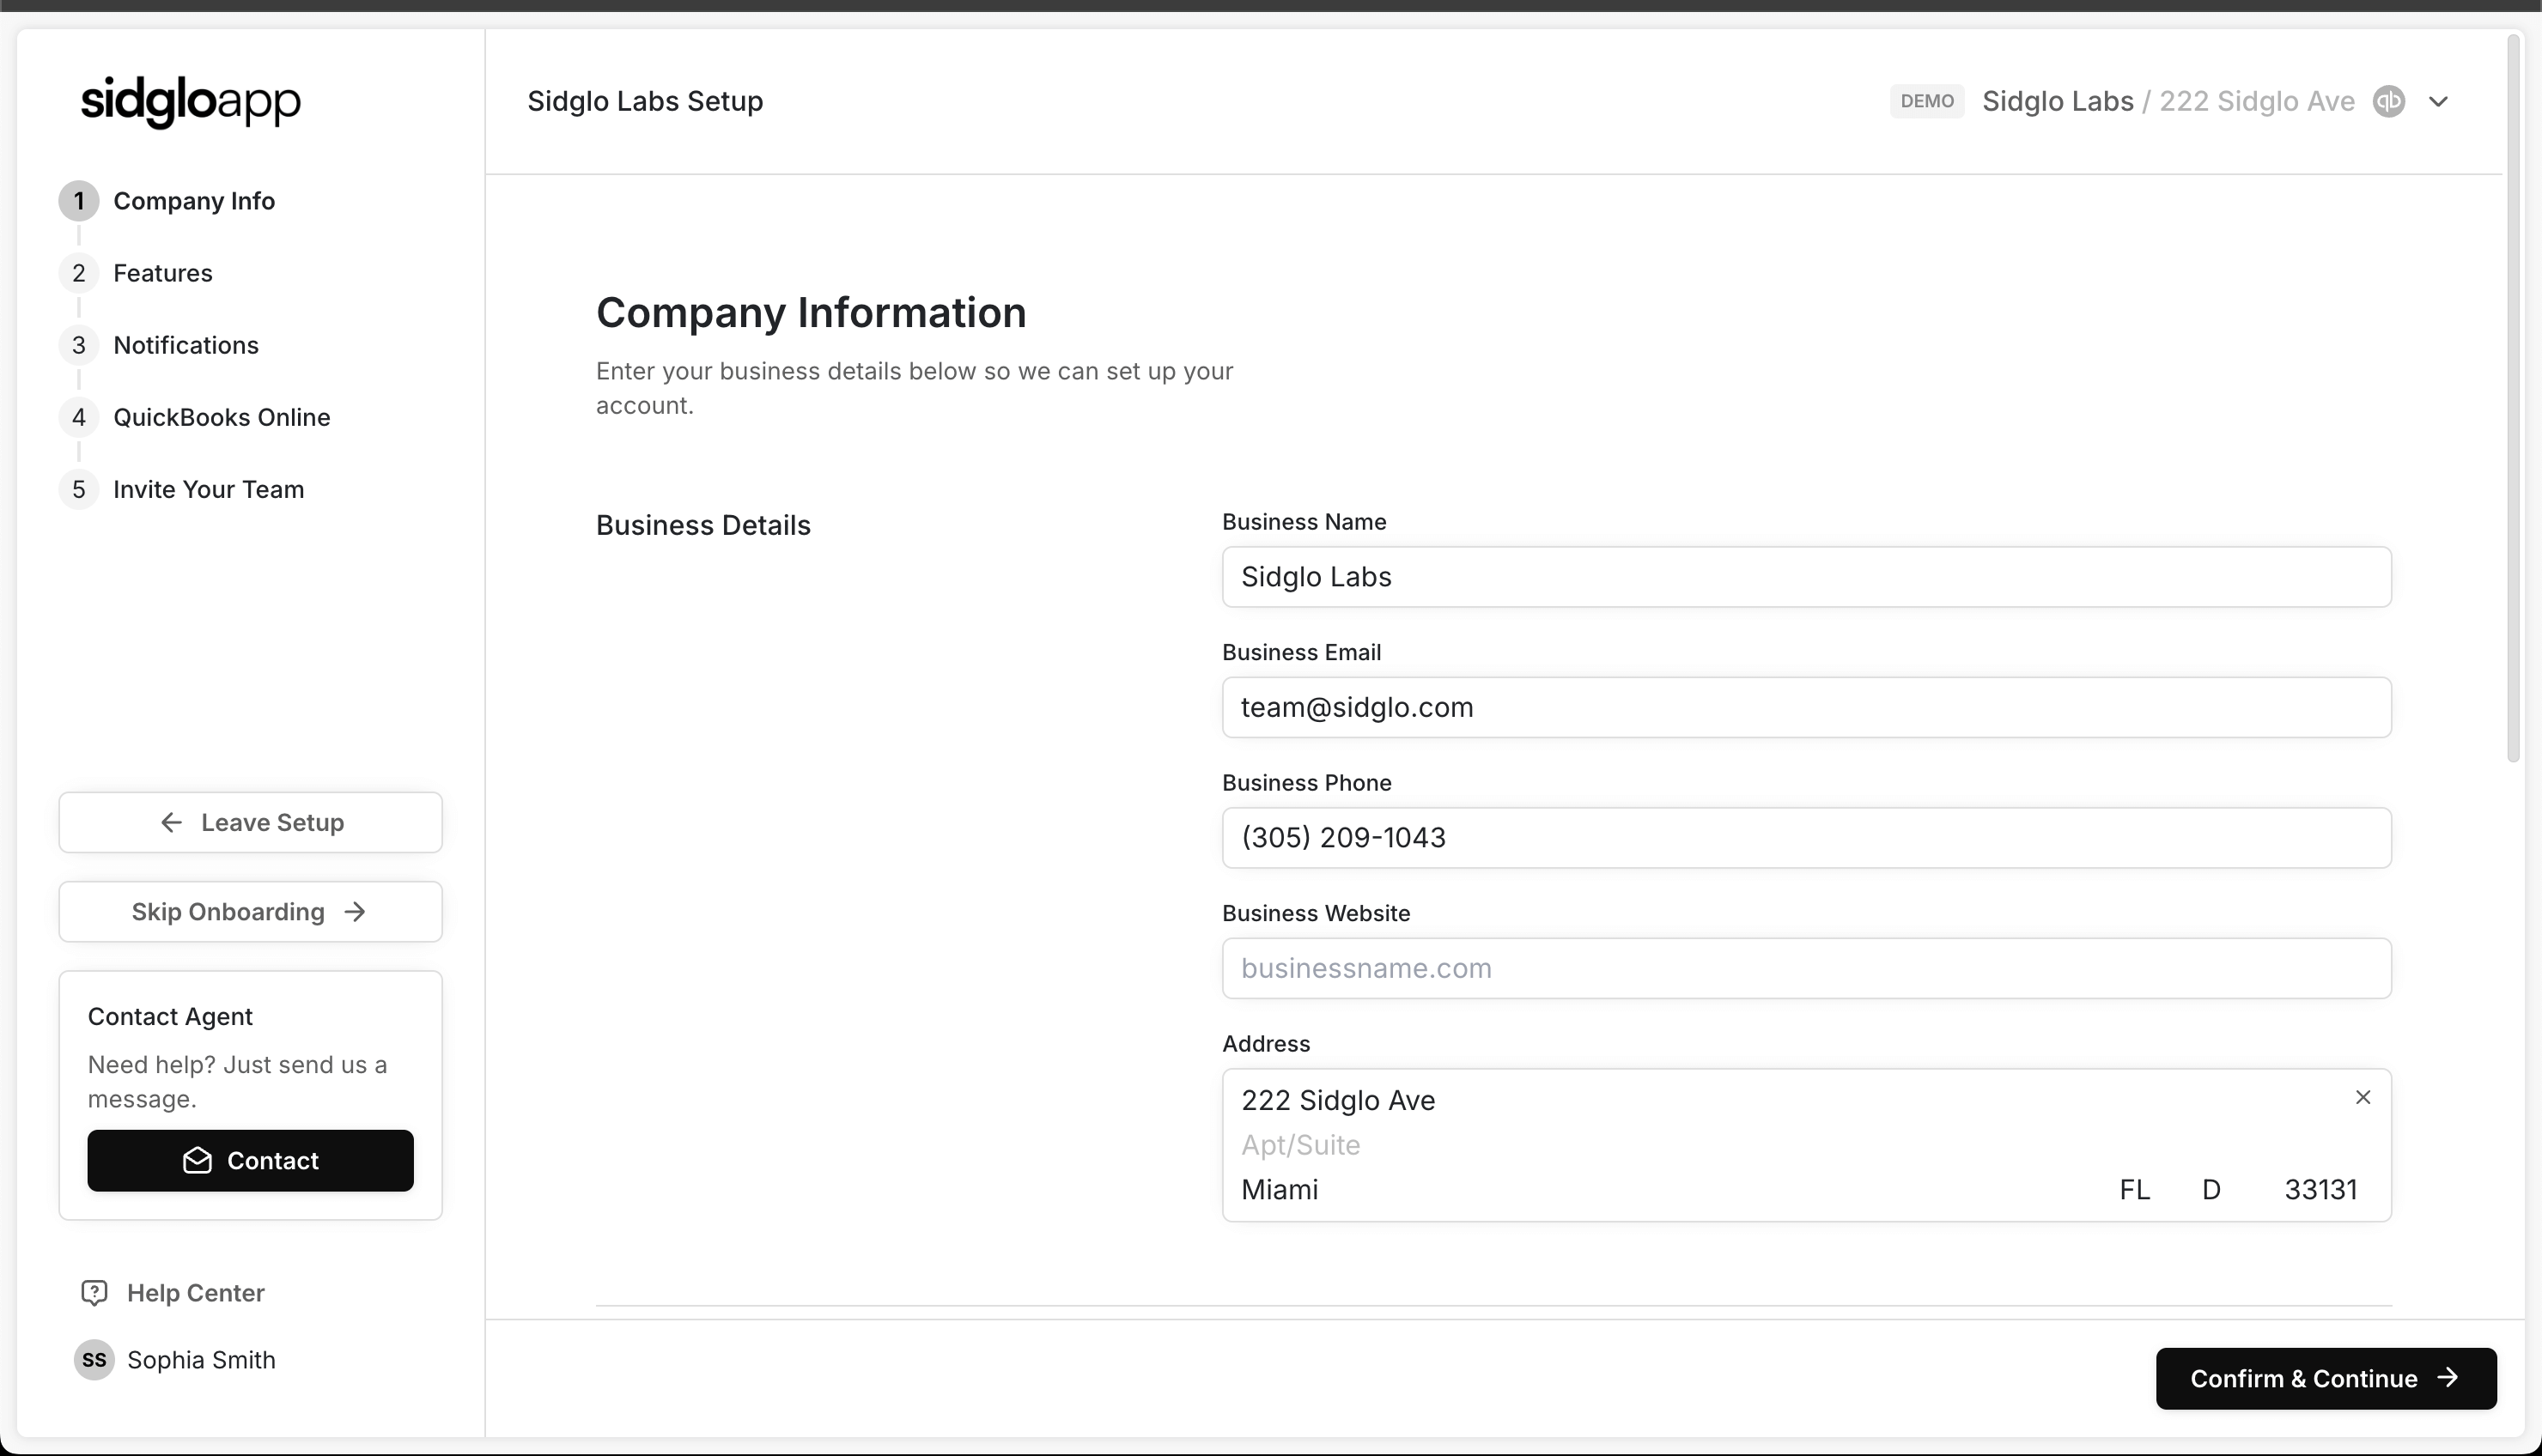Click the step 2 number circle
The image size is (2542, 1456).
point(79,273)
